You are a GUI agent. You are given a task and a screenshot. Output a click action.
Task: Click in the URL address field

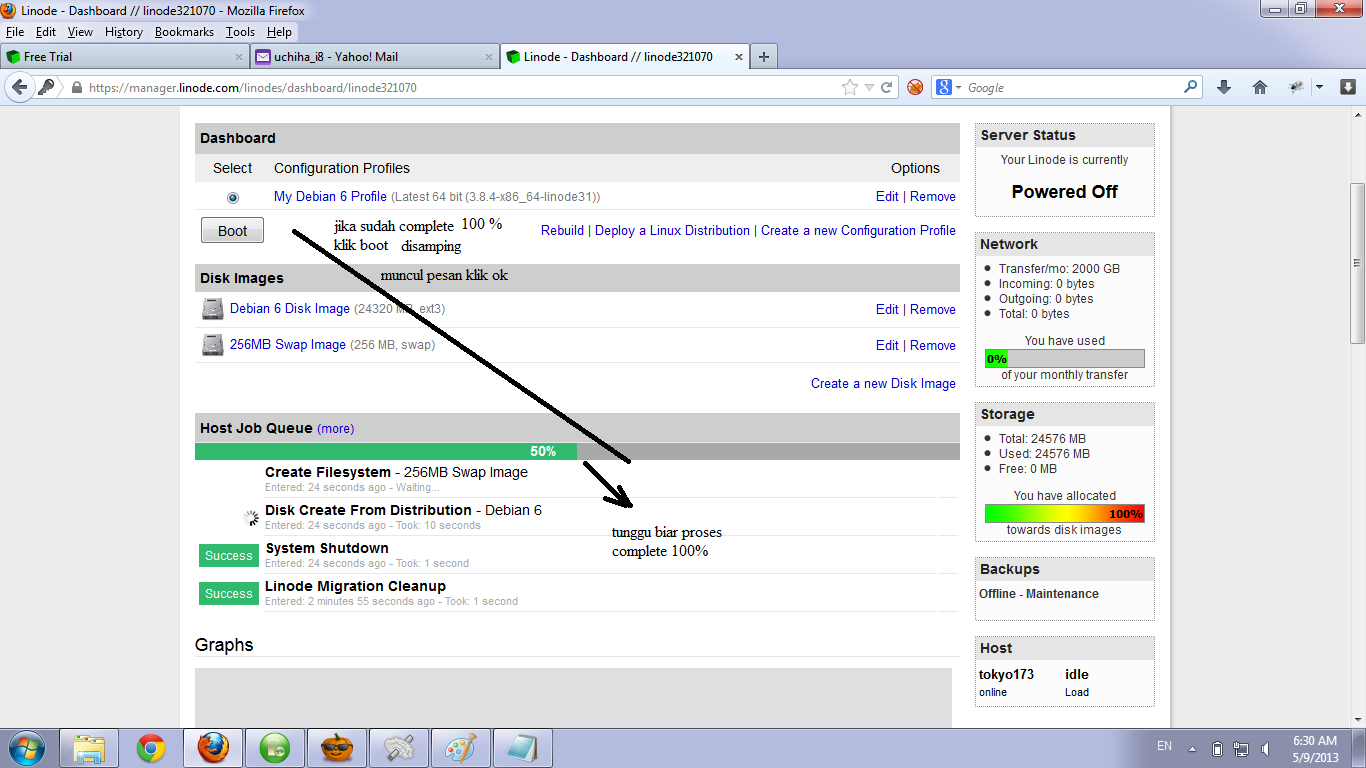460,88
